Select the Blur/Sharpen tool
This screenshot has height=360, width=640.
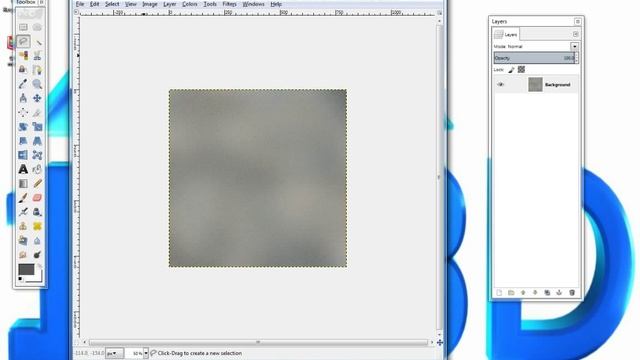pos(37,240)
